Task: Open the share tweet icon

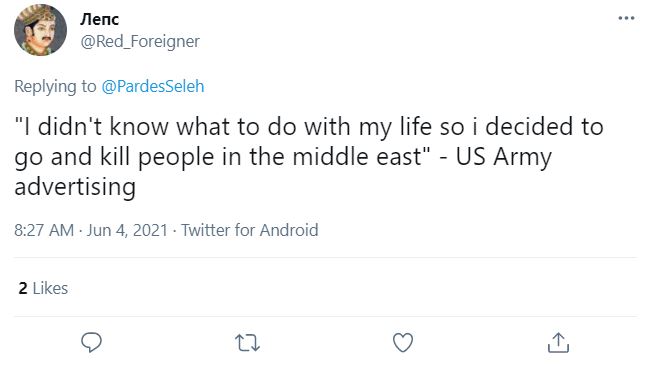Action: [x=558, y=342]
